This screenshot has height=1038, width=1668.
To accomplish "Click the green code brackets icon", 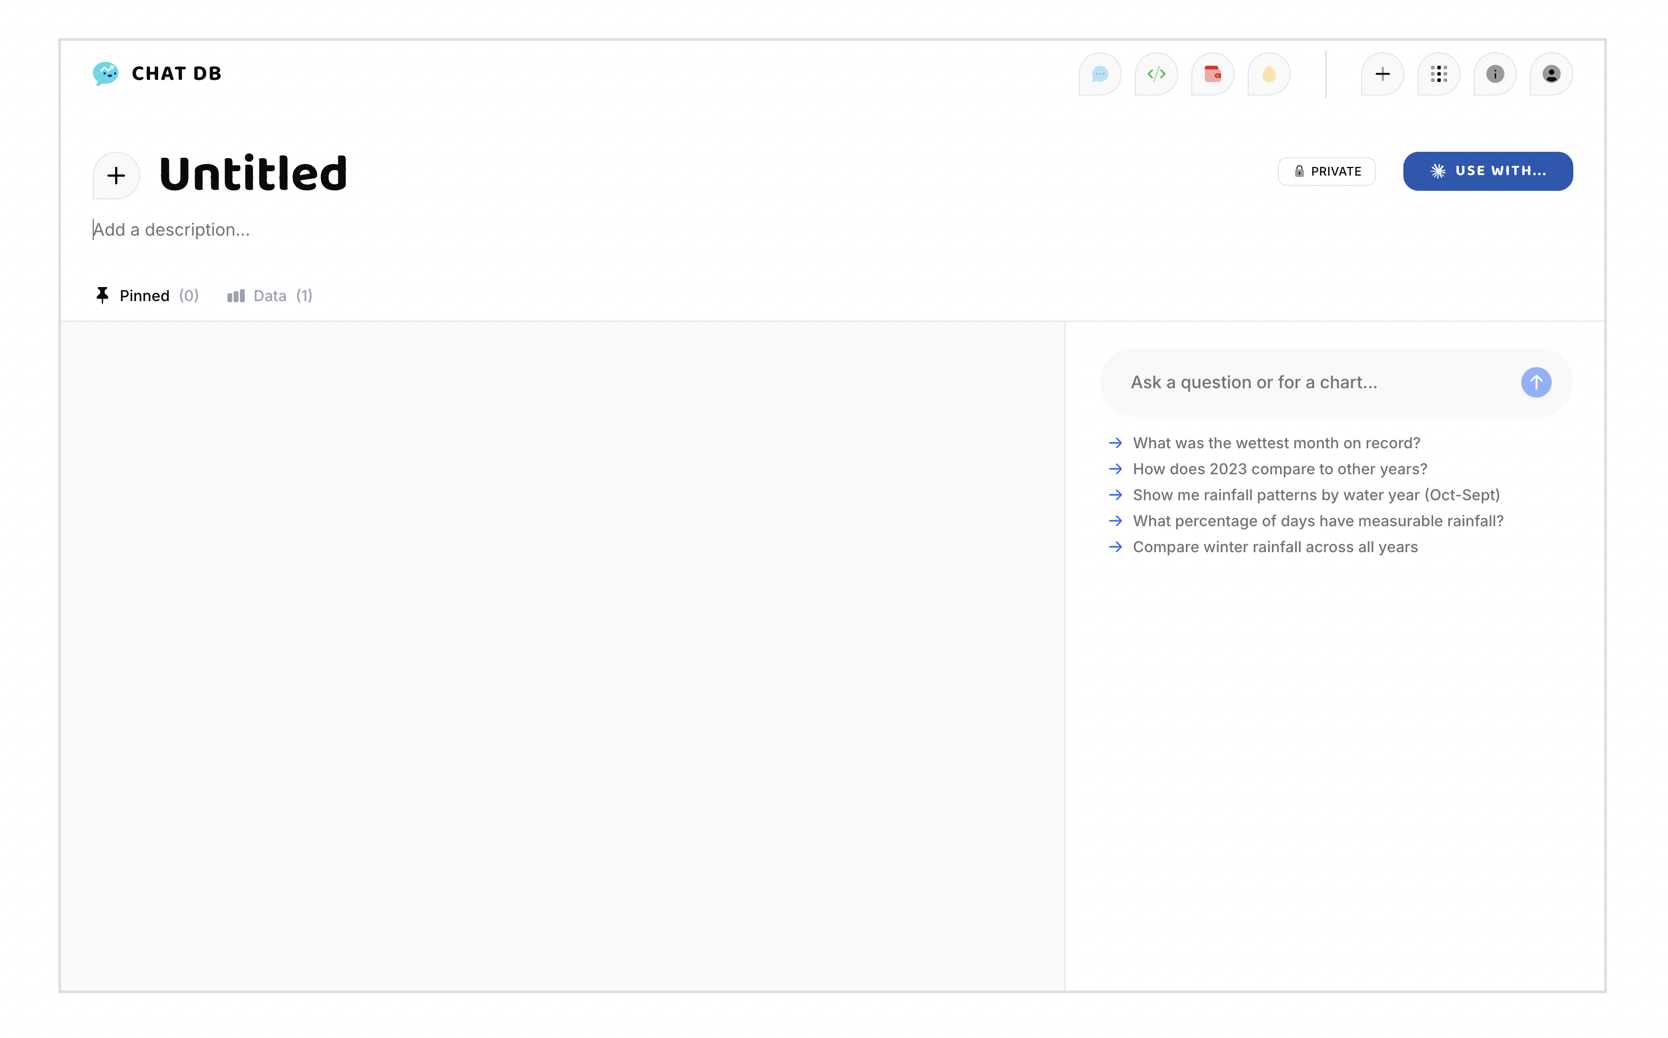I will click(1156, 74).
